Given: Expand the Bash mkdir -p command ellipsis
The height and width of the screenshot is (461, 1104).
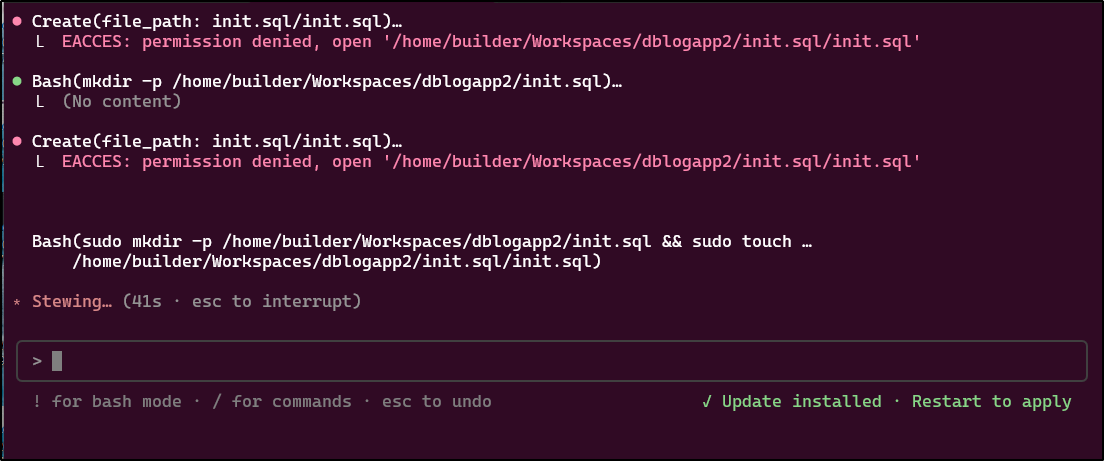Looking at the screenshot, I should point(616,83).
